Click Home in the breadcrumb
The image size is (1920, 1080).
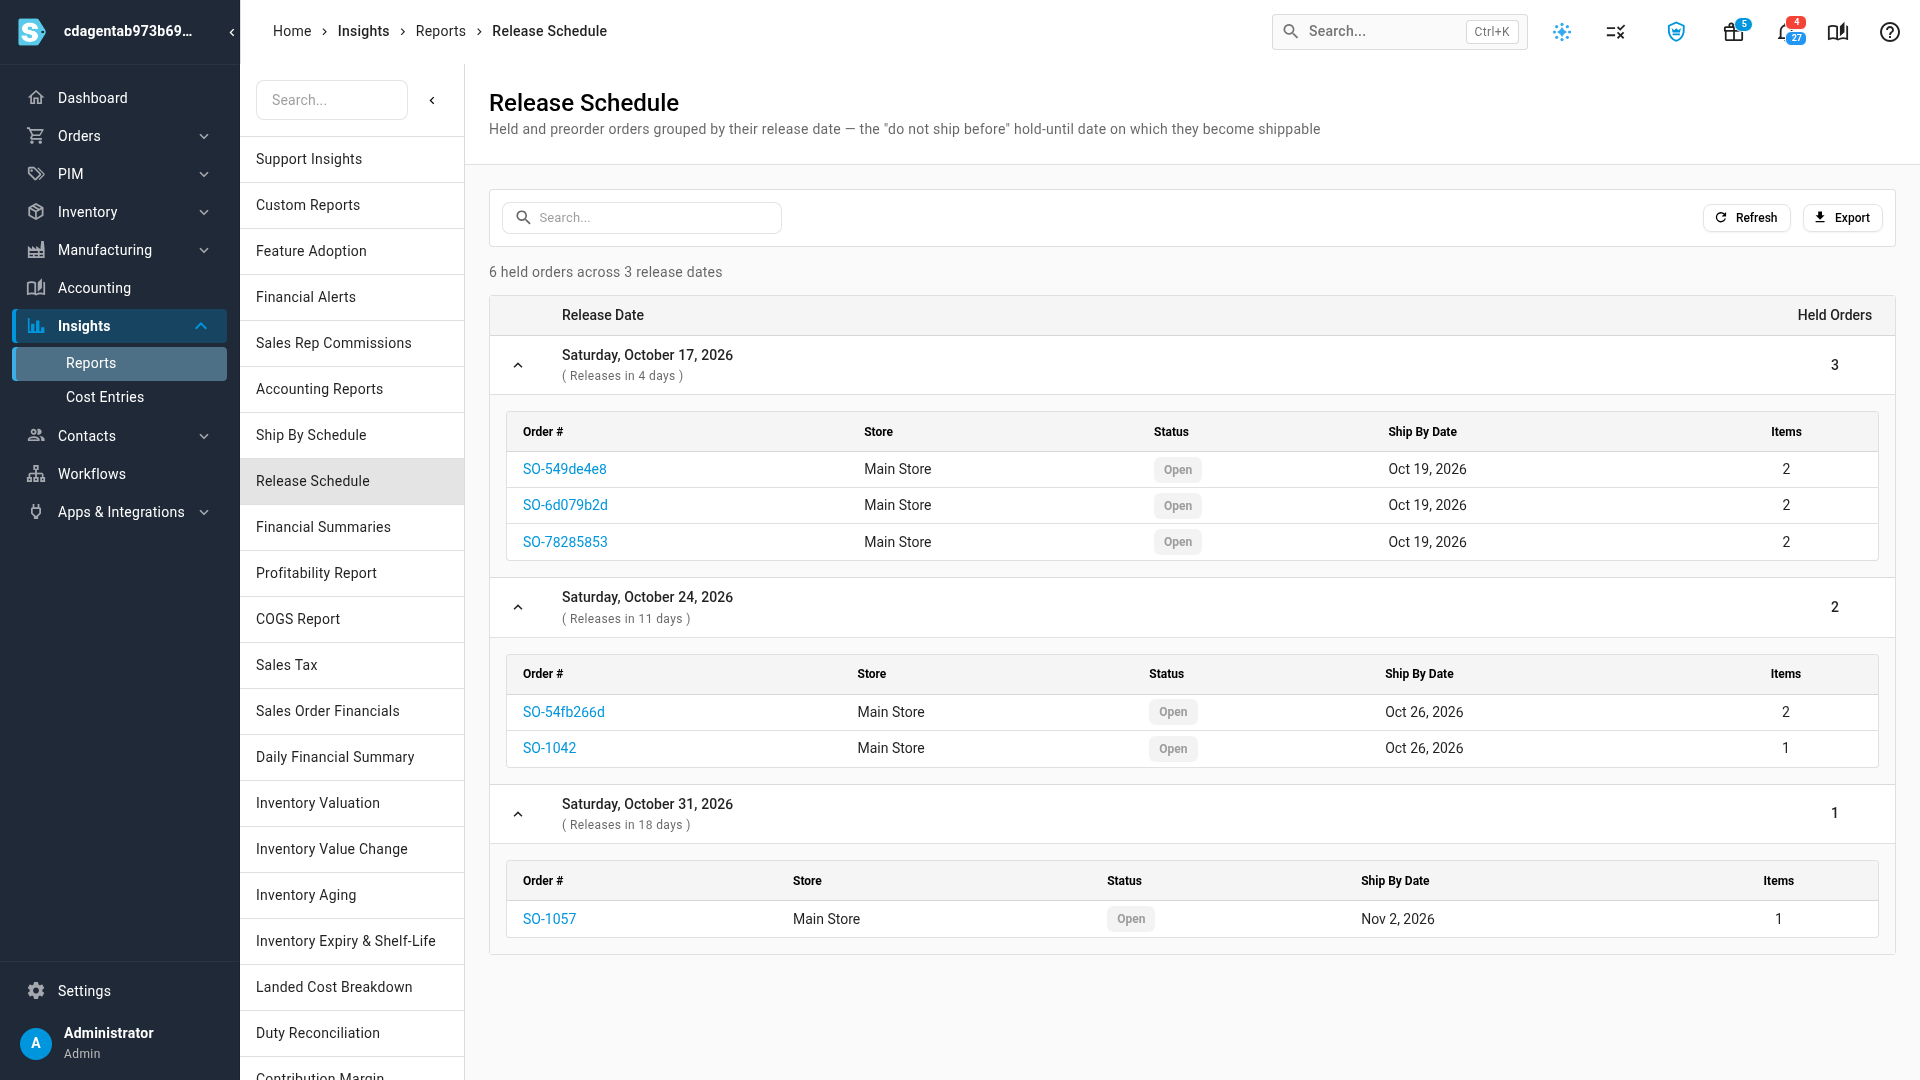click(292, 31)
